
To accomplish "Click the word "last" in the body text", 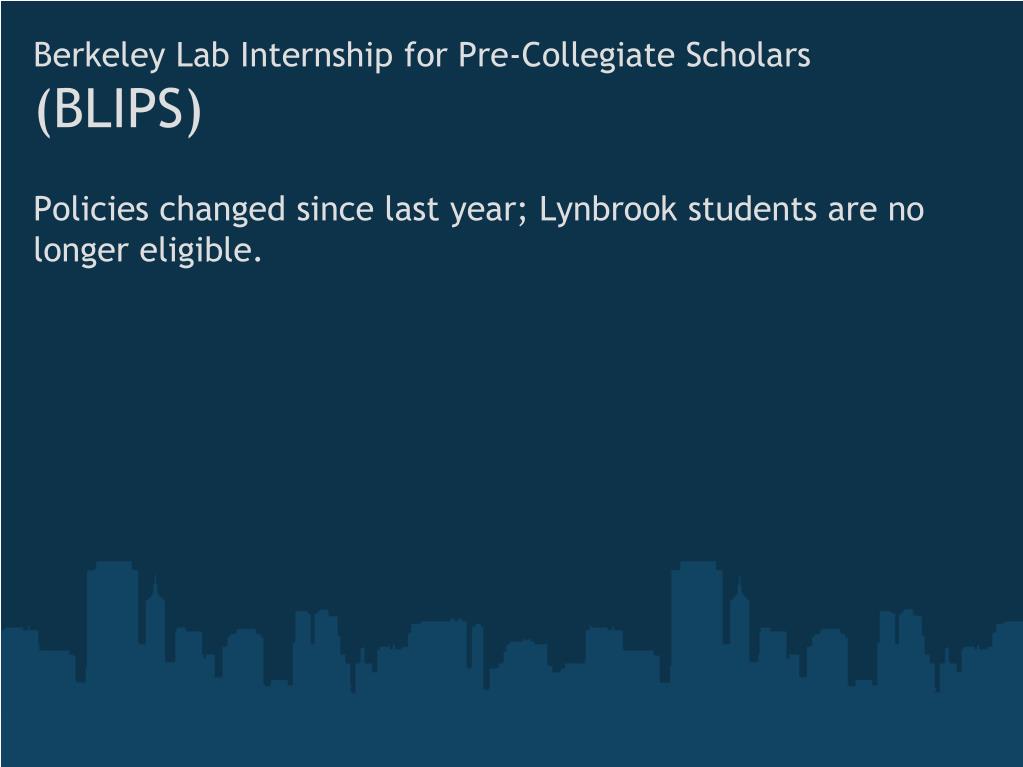I will tap(412, 209).
